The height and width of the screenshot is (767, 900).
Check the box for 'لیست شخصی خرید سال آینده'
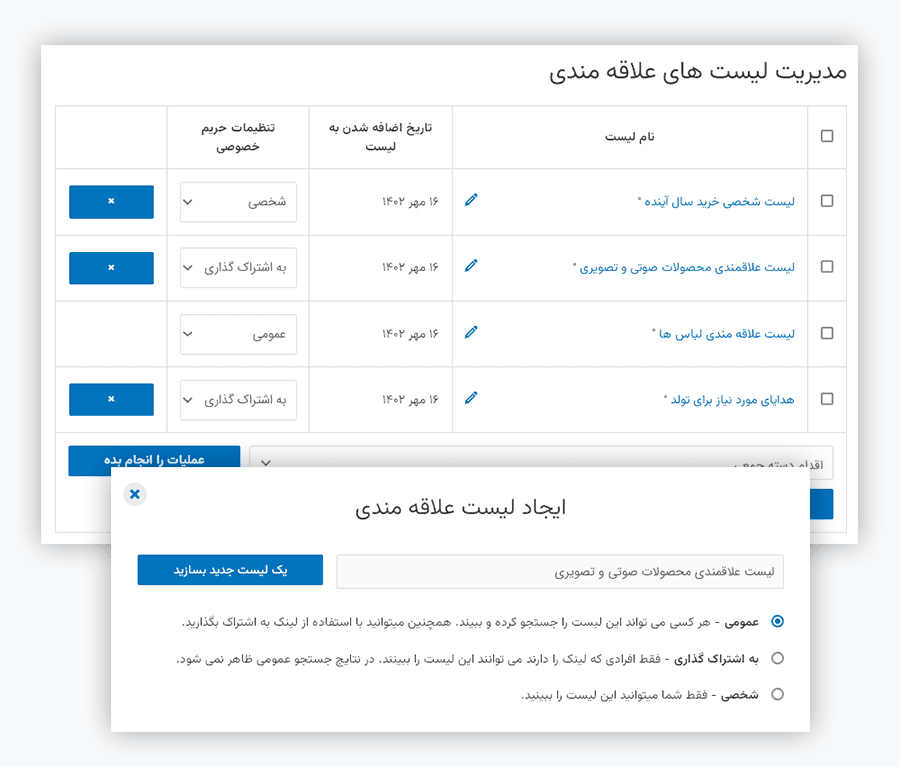click(827, 201)
